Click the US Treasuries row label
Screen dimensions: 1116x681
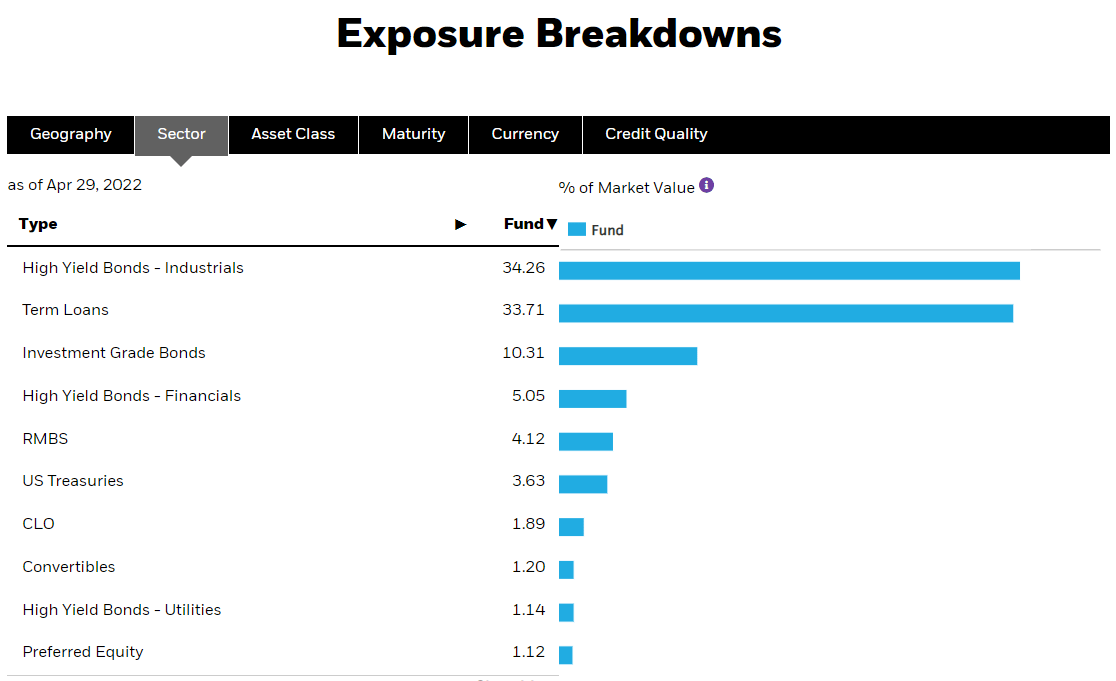(73, 481)
